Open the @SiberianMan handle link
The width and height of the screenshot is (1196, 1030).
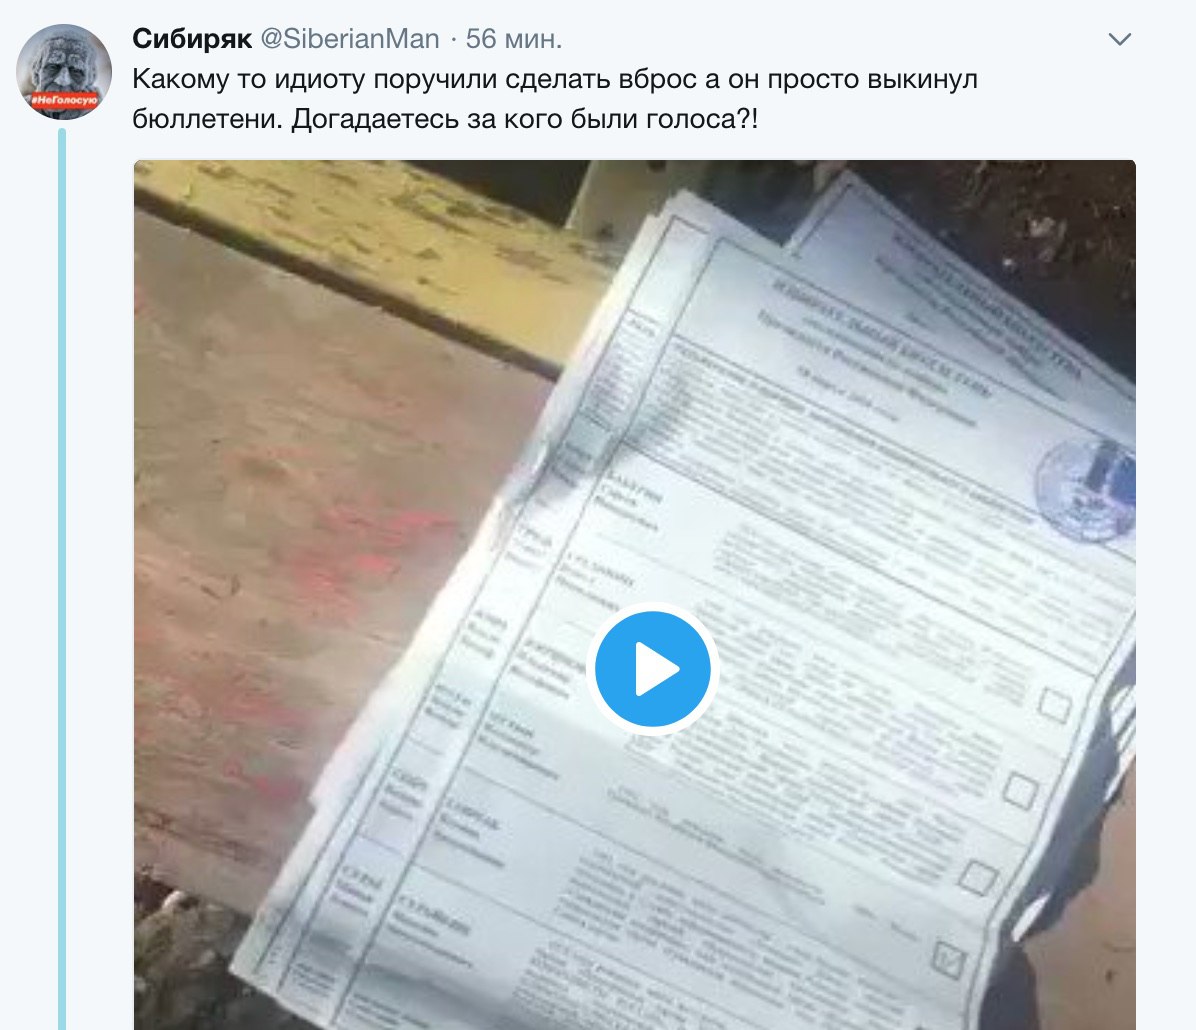(x=350, y=39)
